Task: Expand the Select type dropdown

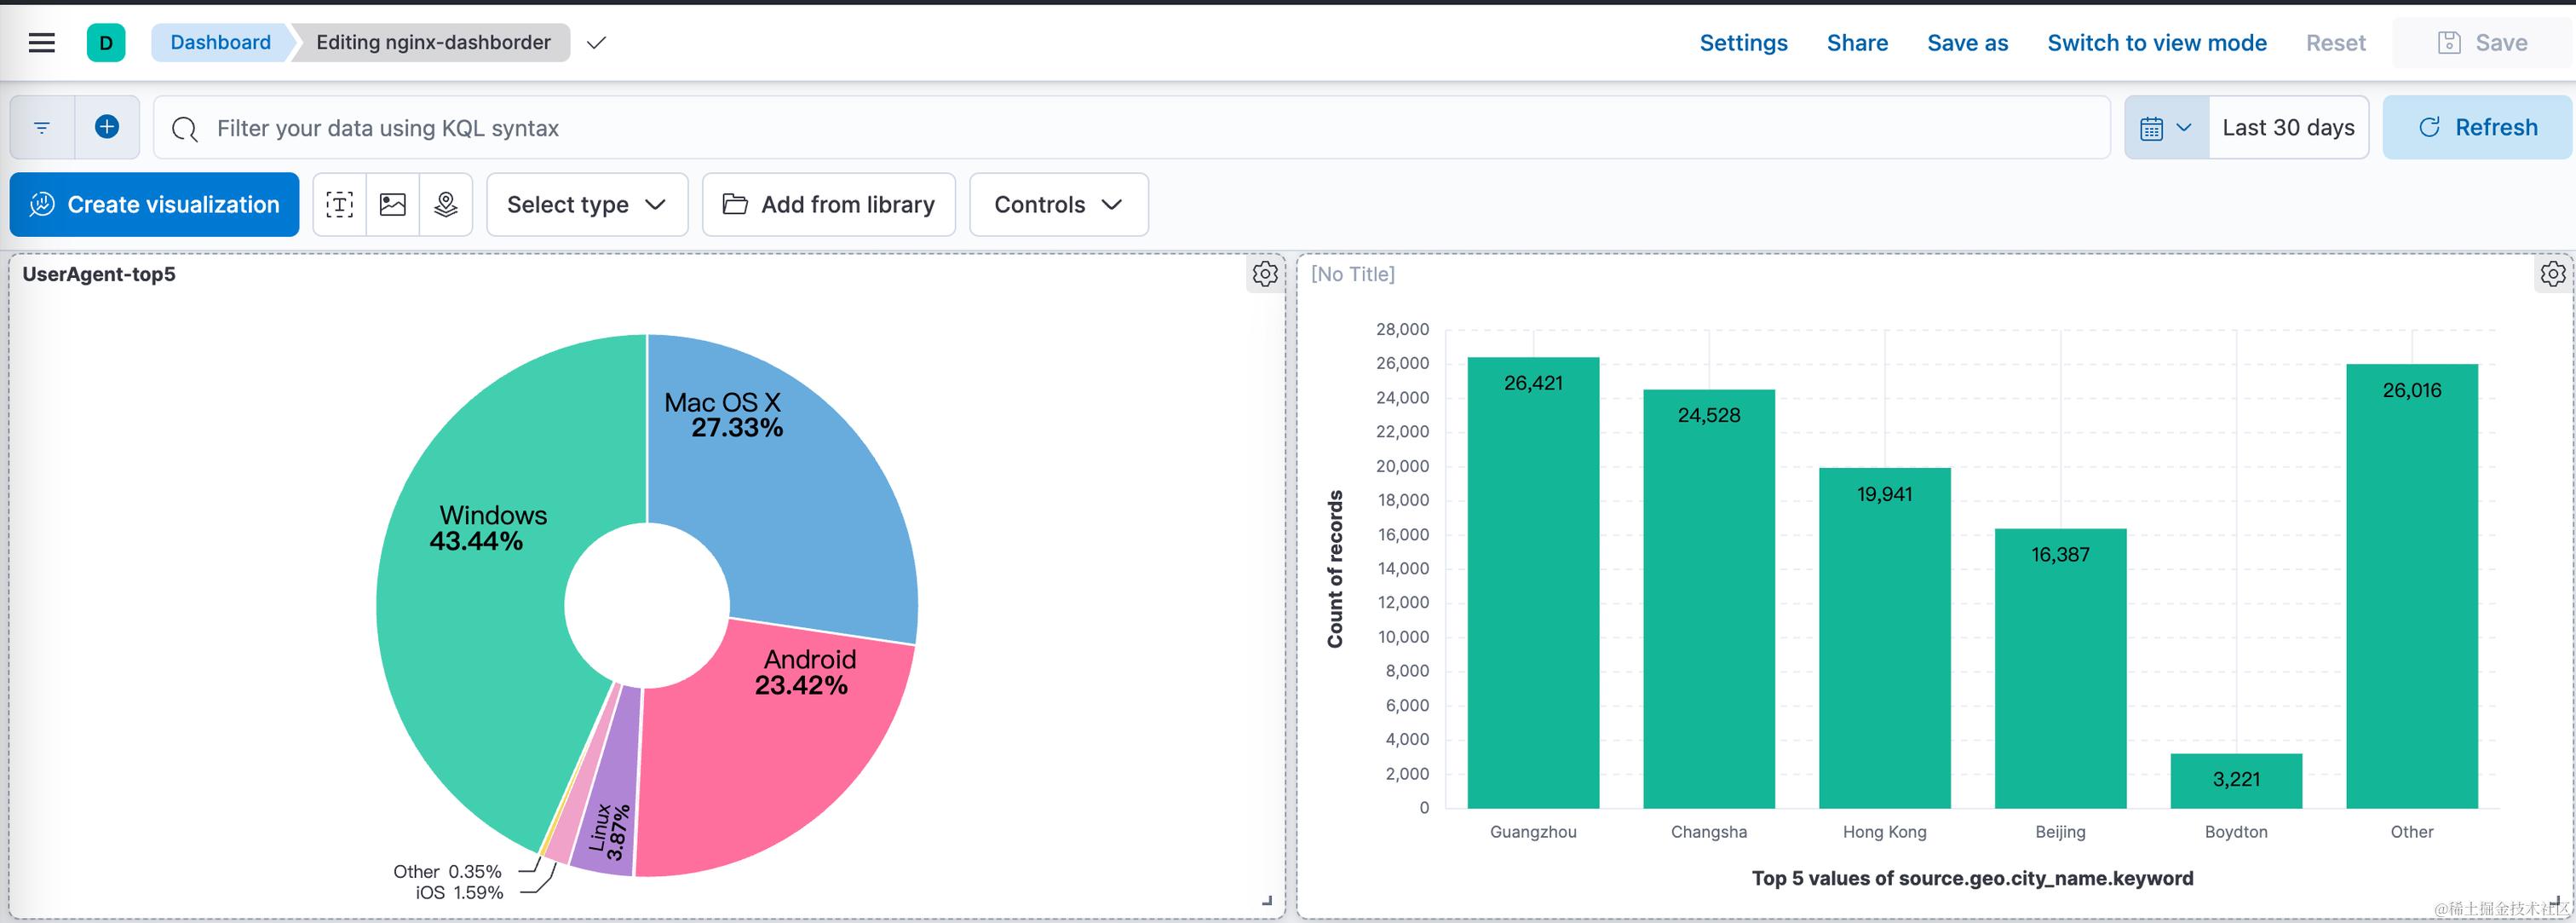Action: point(587,205)
